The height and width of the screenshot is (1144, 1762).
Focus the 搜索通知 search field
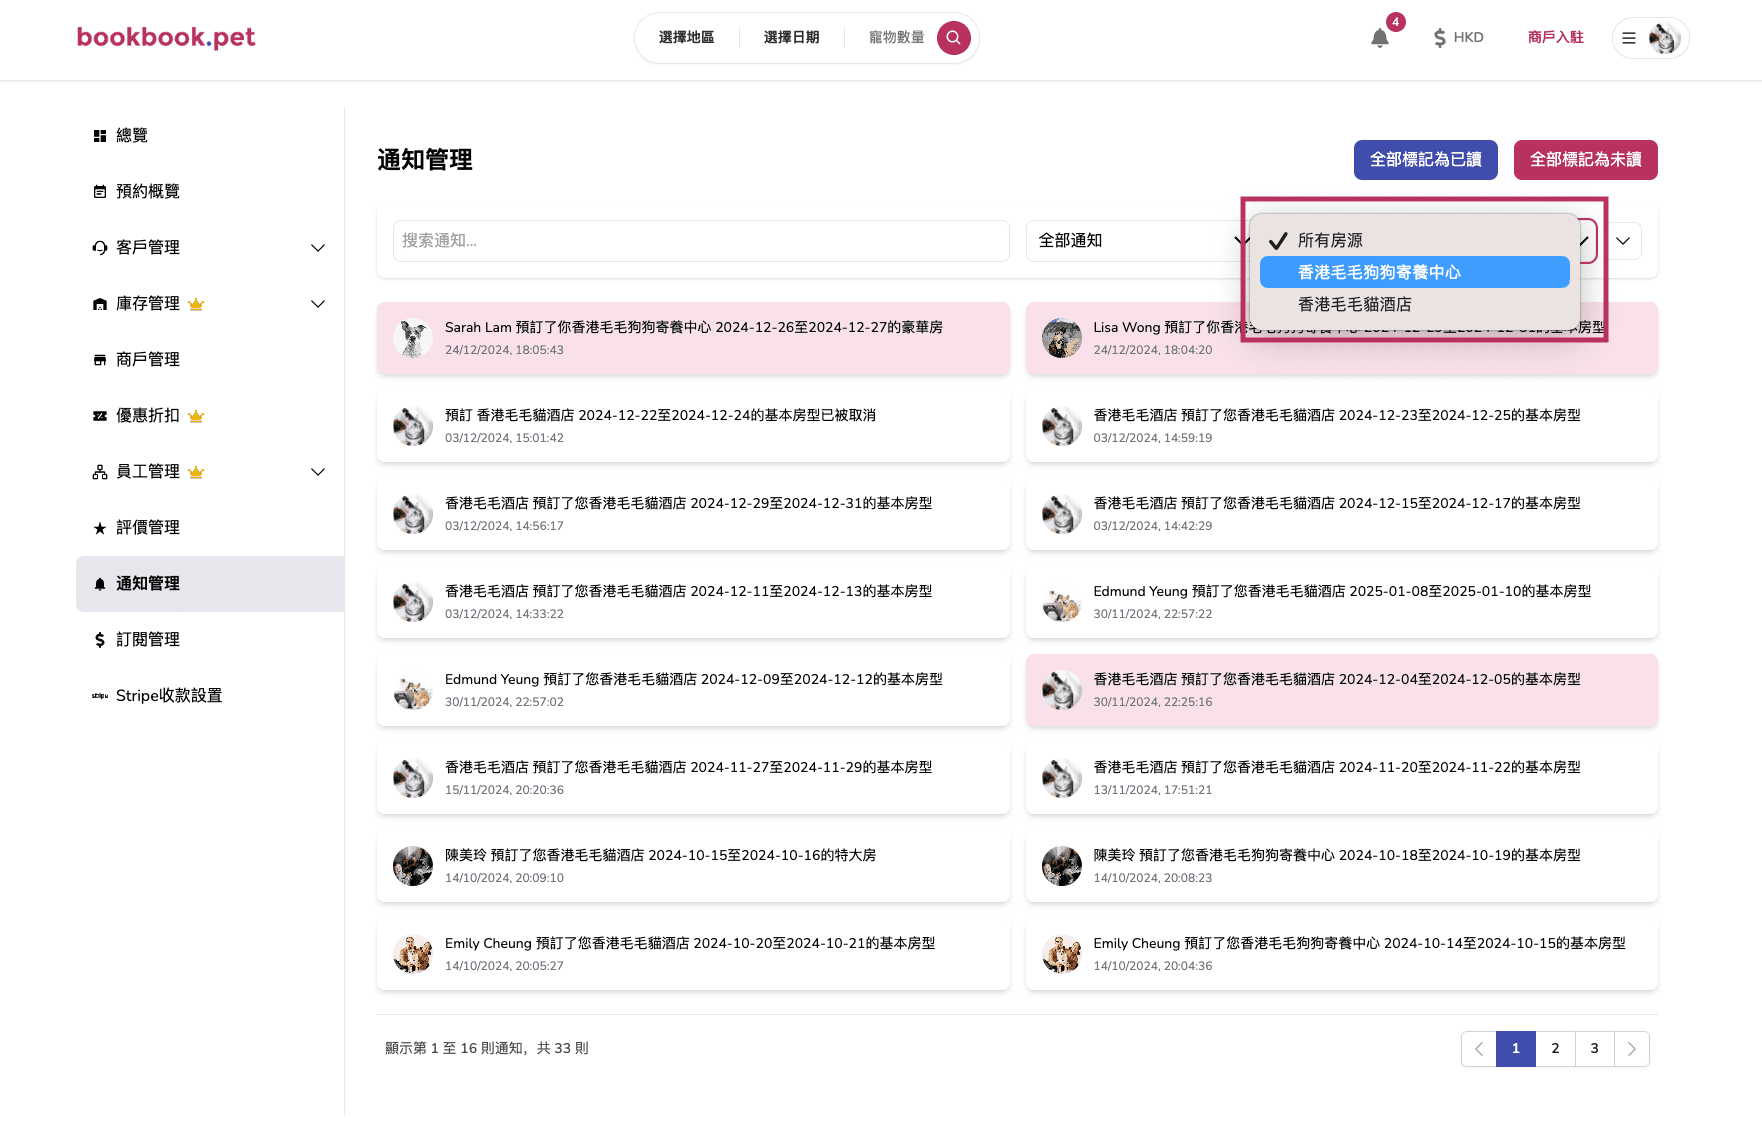[701, 241]
